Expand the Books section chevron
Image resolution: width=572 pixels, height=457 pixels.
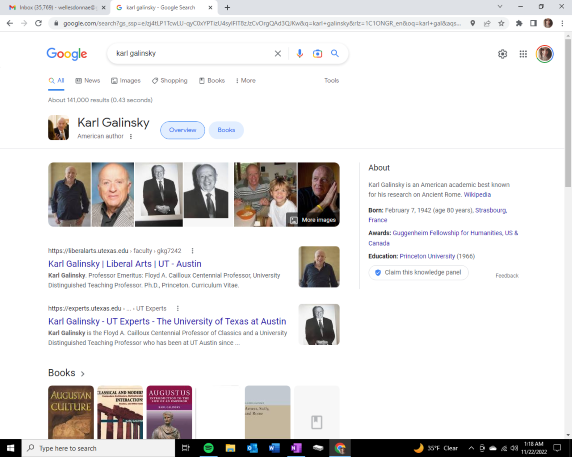coord(82,373)
